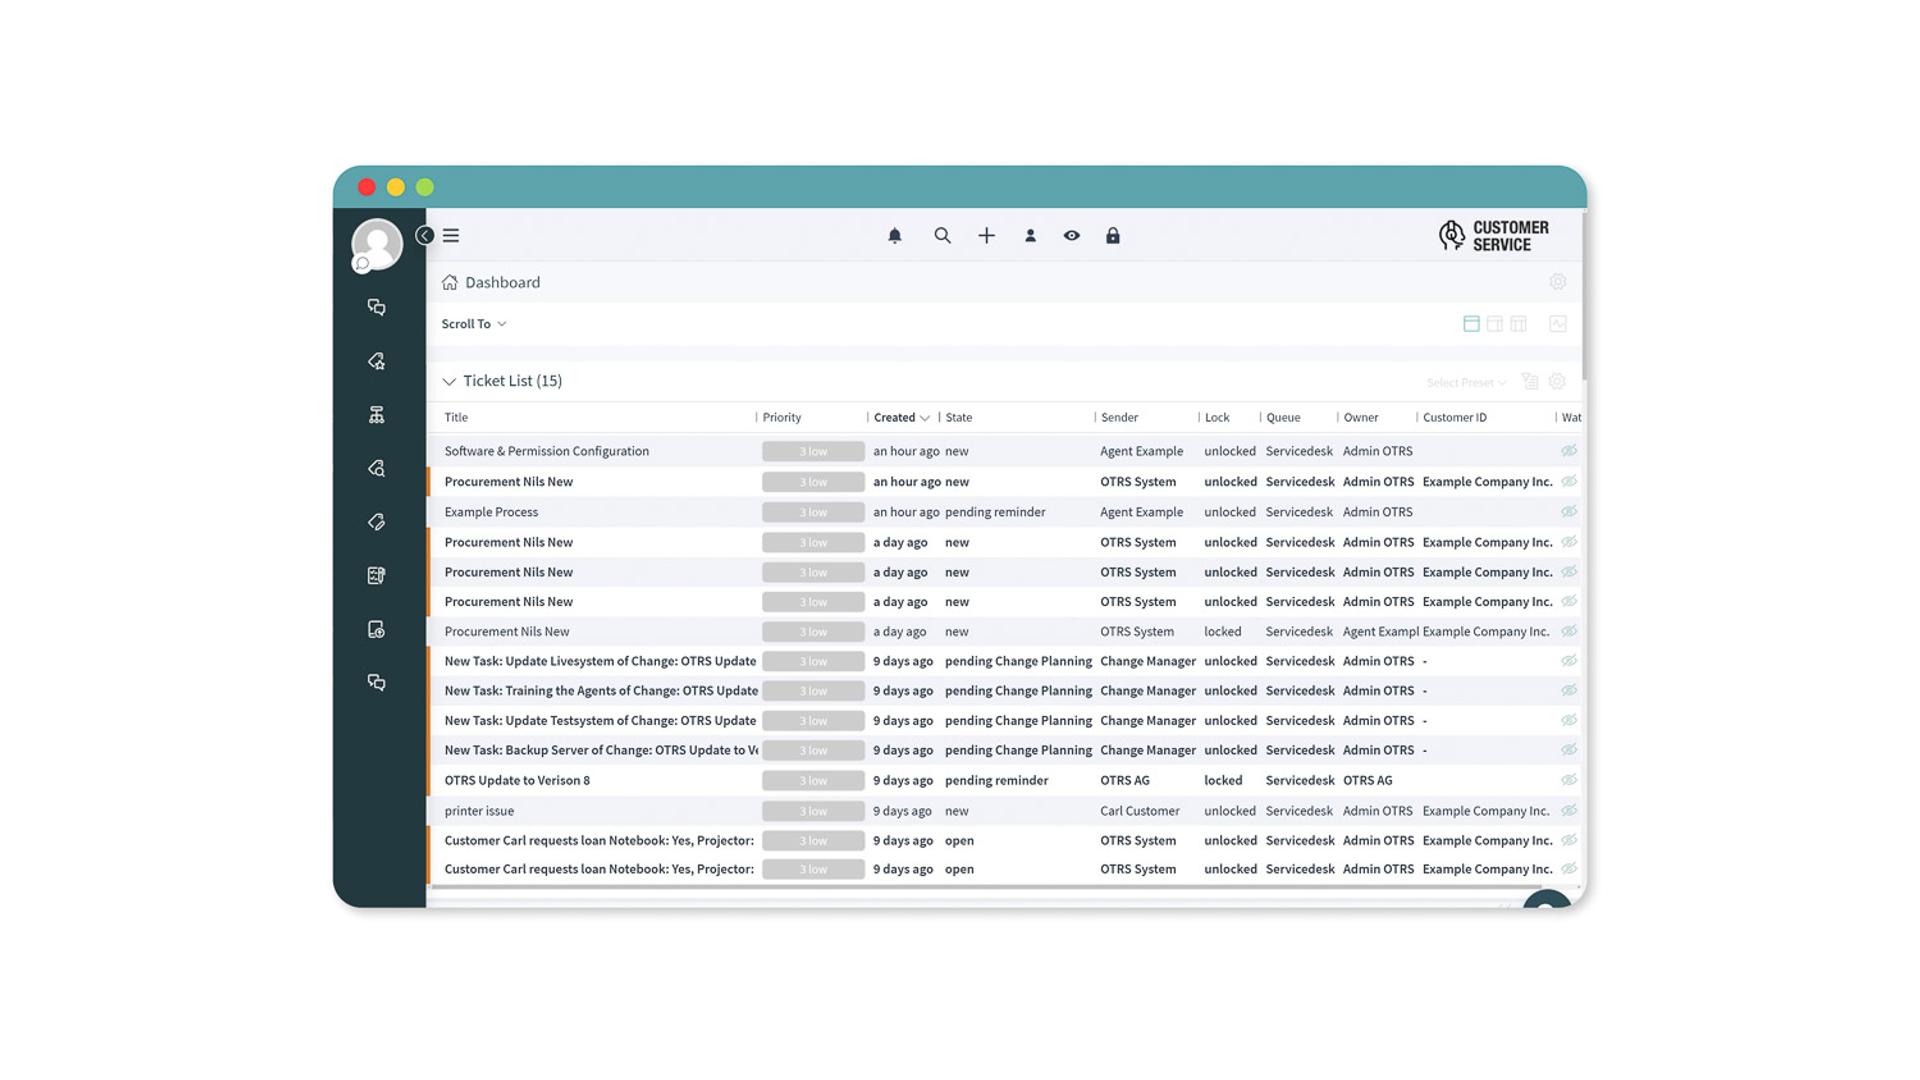The image size is (1920, 1080).
Task: Open dashboard settings gear icon
Action: (1558, 282)
